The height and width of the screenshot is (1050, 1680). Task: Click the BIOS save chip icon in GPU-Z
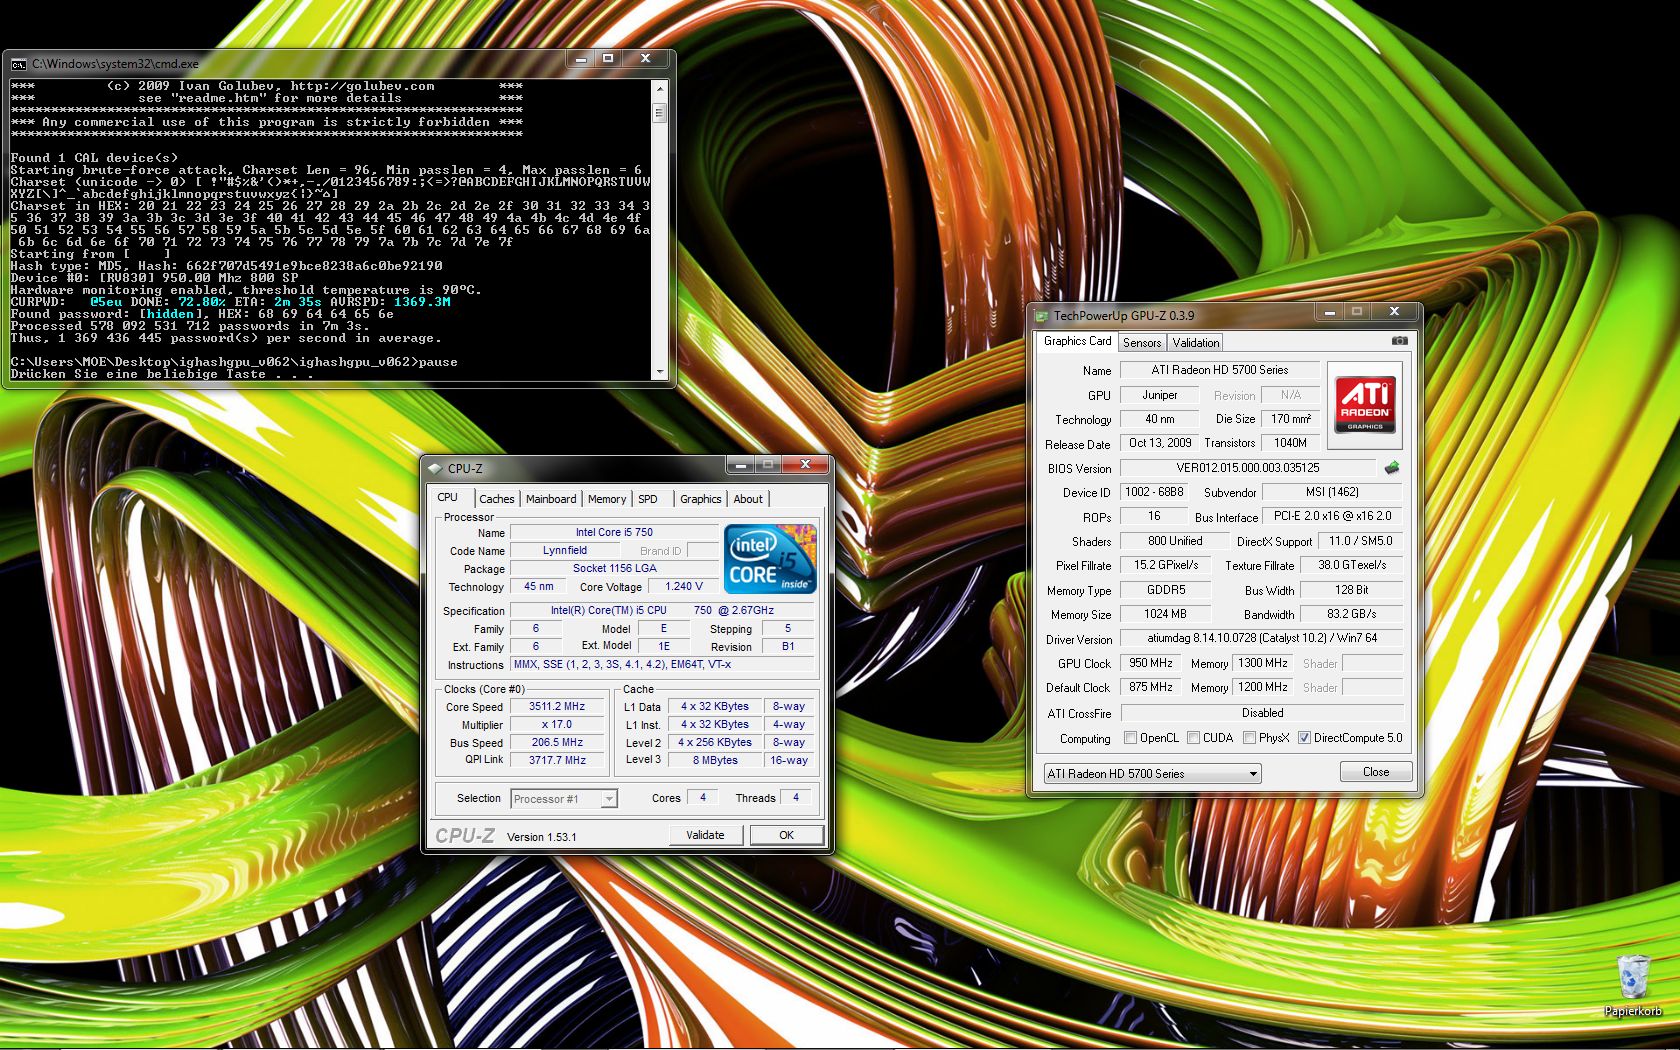point(1391,468)
